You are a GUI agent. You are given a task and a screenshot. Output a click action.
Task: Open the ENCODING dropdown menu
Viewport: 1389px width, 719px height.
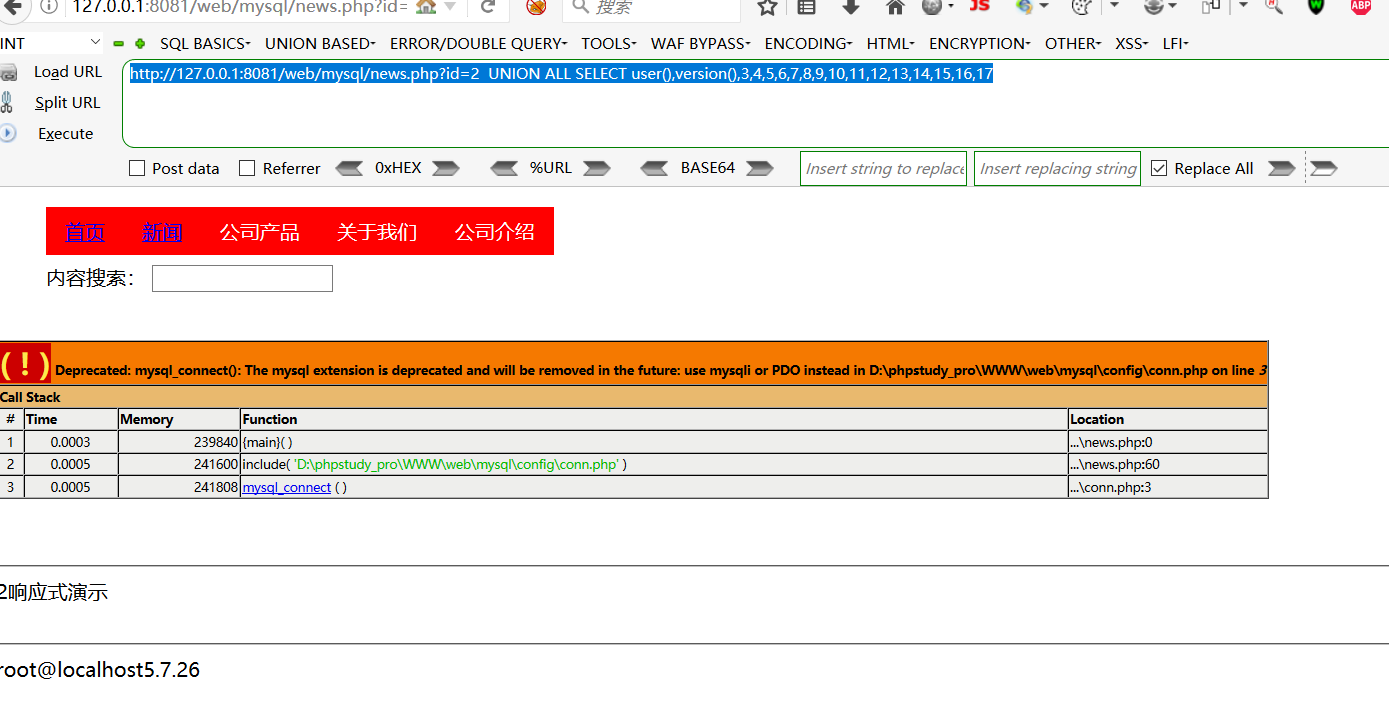[808, 44]
